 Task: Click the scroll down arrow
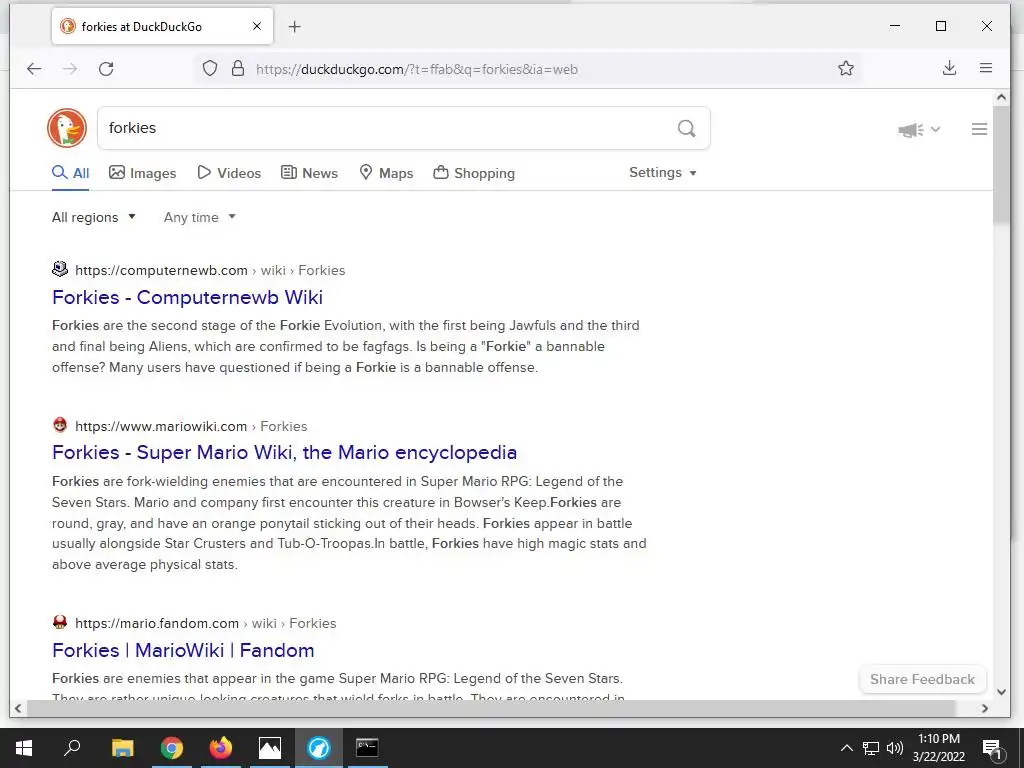click(1001, 692)
